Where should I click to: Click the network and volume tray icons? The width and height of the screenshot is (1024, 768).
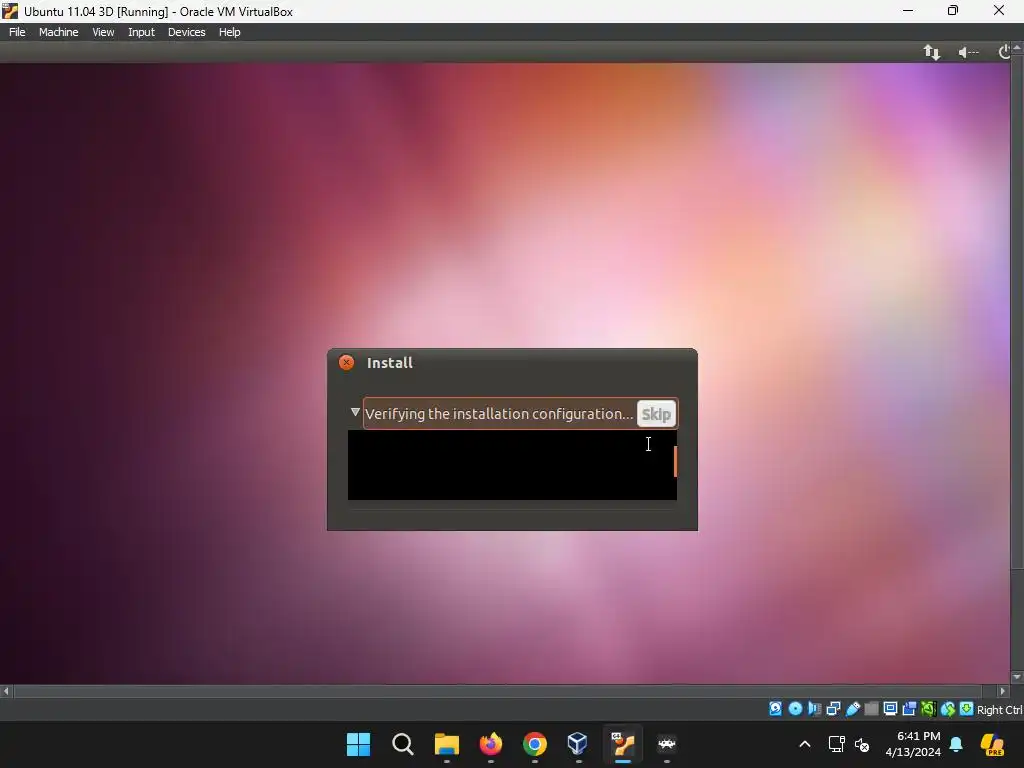click(849, 744)
